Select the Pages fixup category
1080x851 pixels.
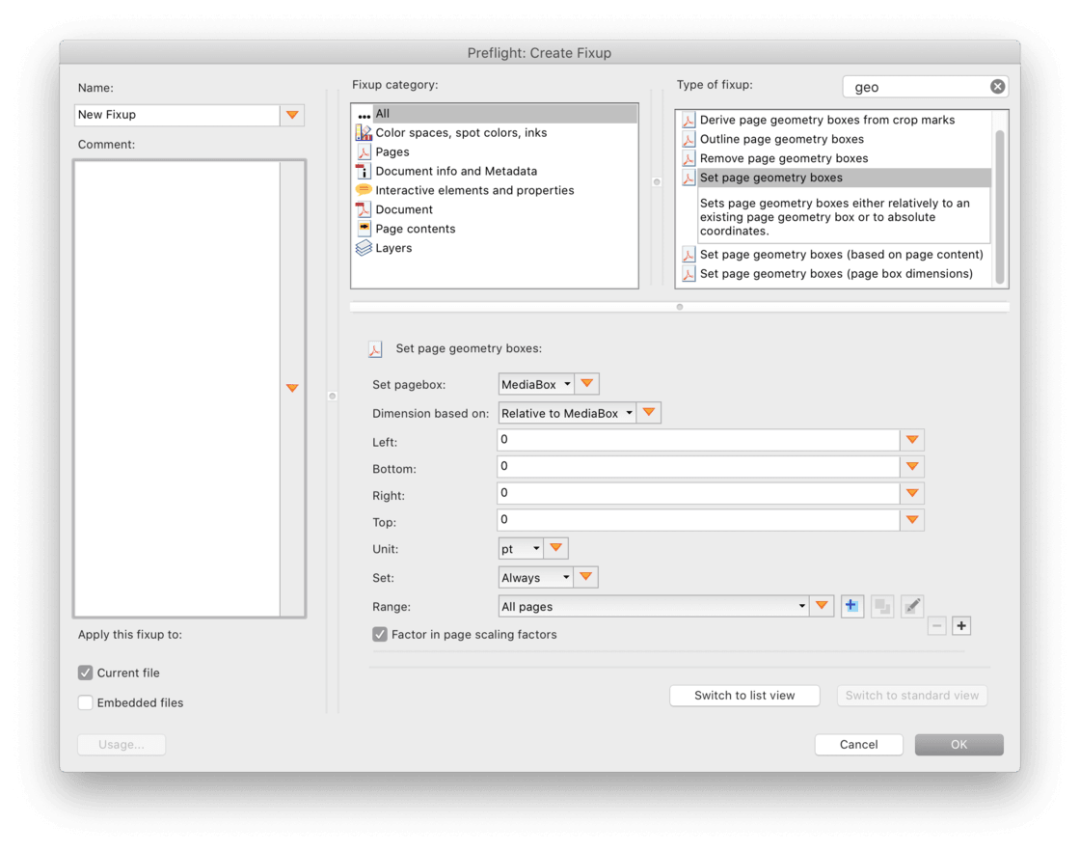495,151
